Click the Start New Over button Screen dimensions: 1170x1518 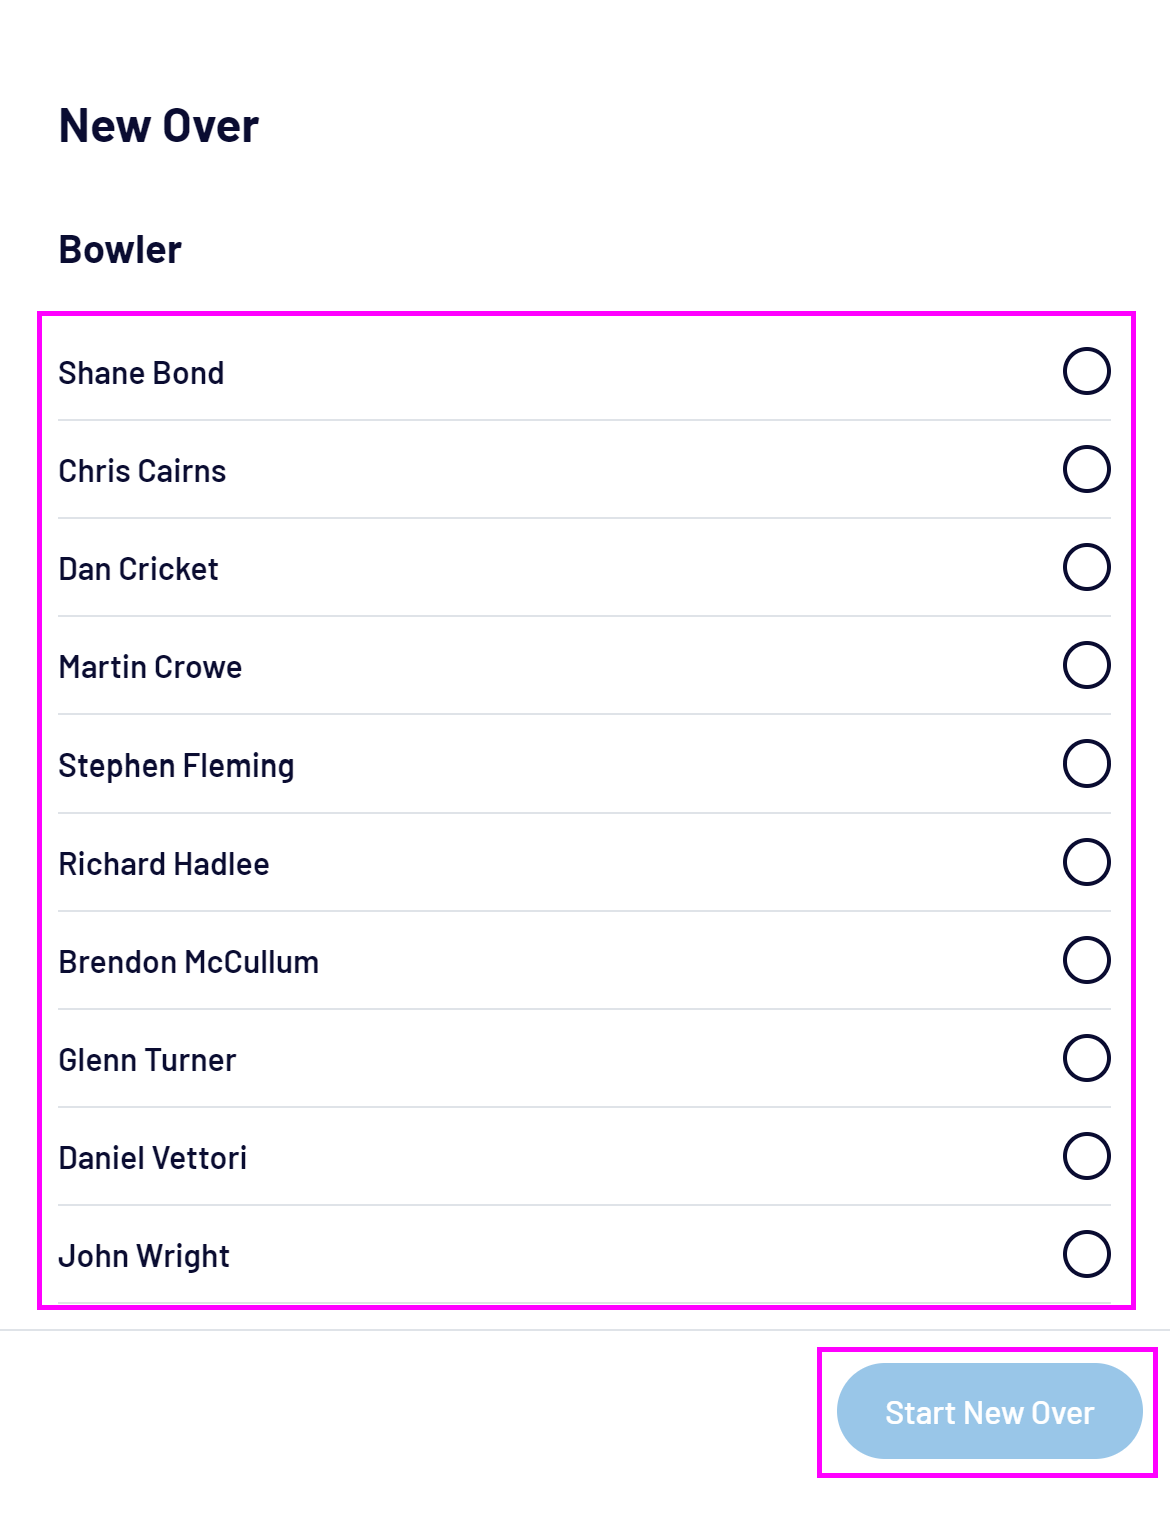(989, 1411)
